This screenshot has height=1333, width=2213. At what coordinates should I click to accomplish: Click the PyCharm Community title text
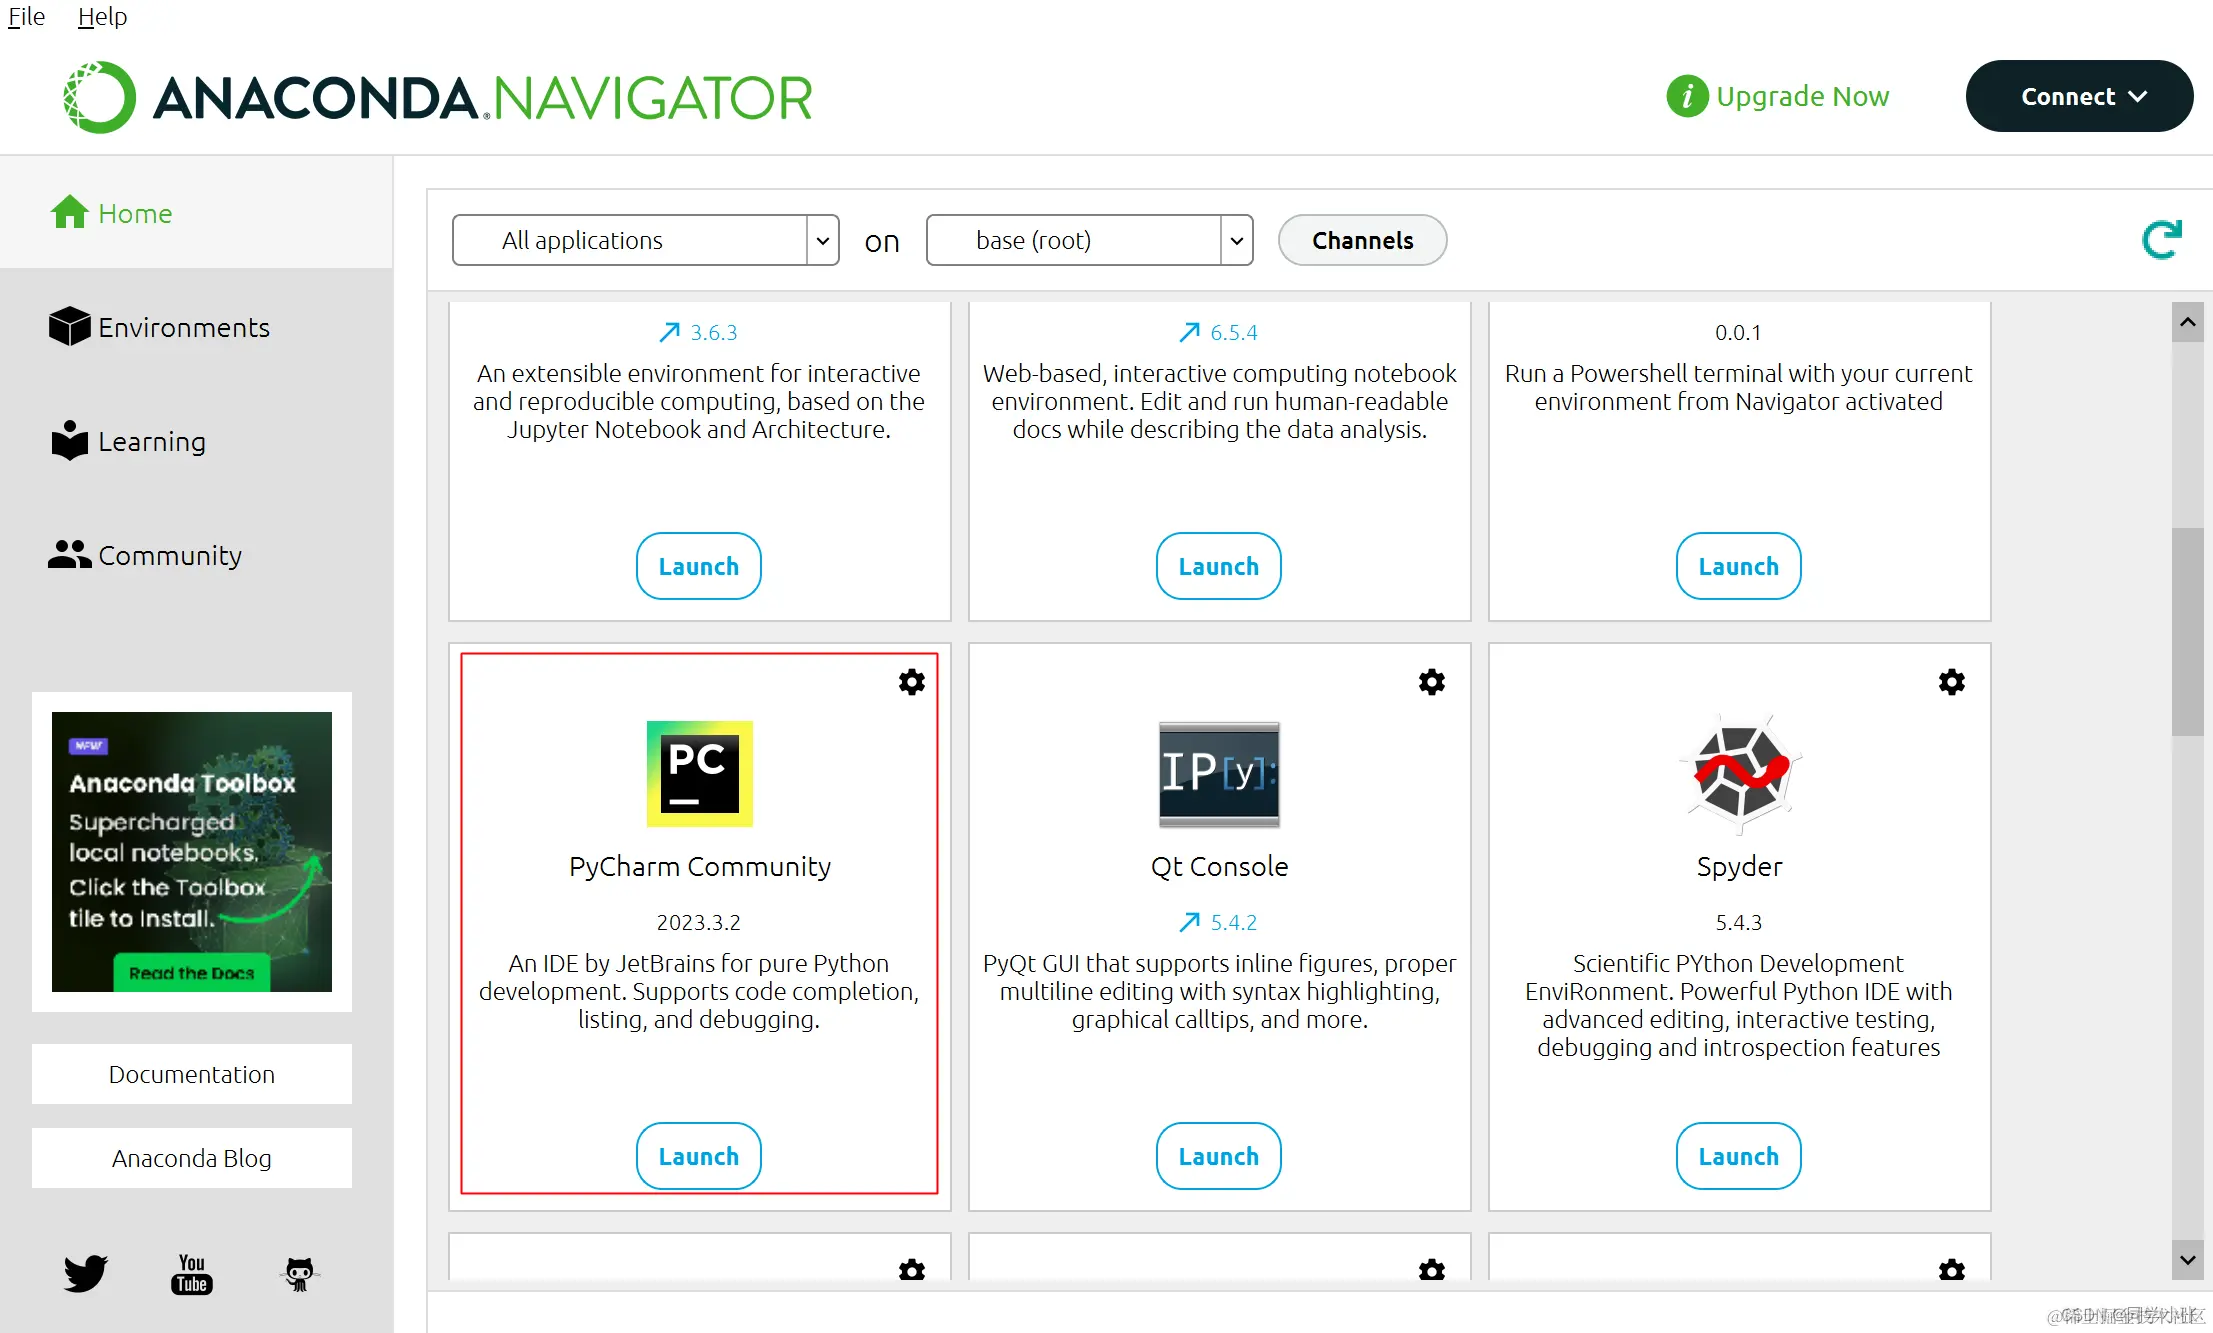(699, 866)
